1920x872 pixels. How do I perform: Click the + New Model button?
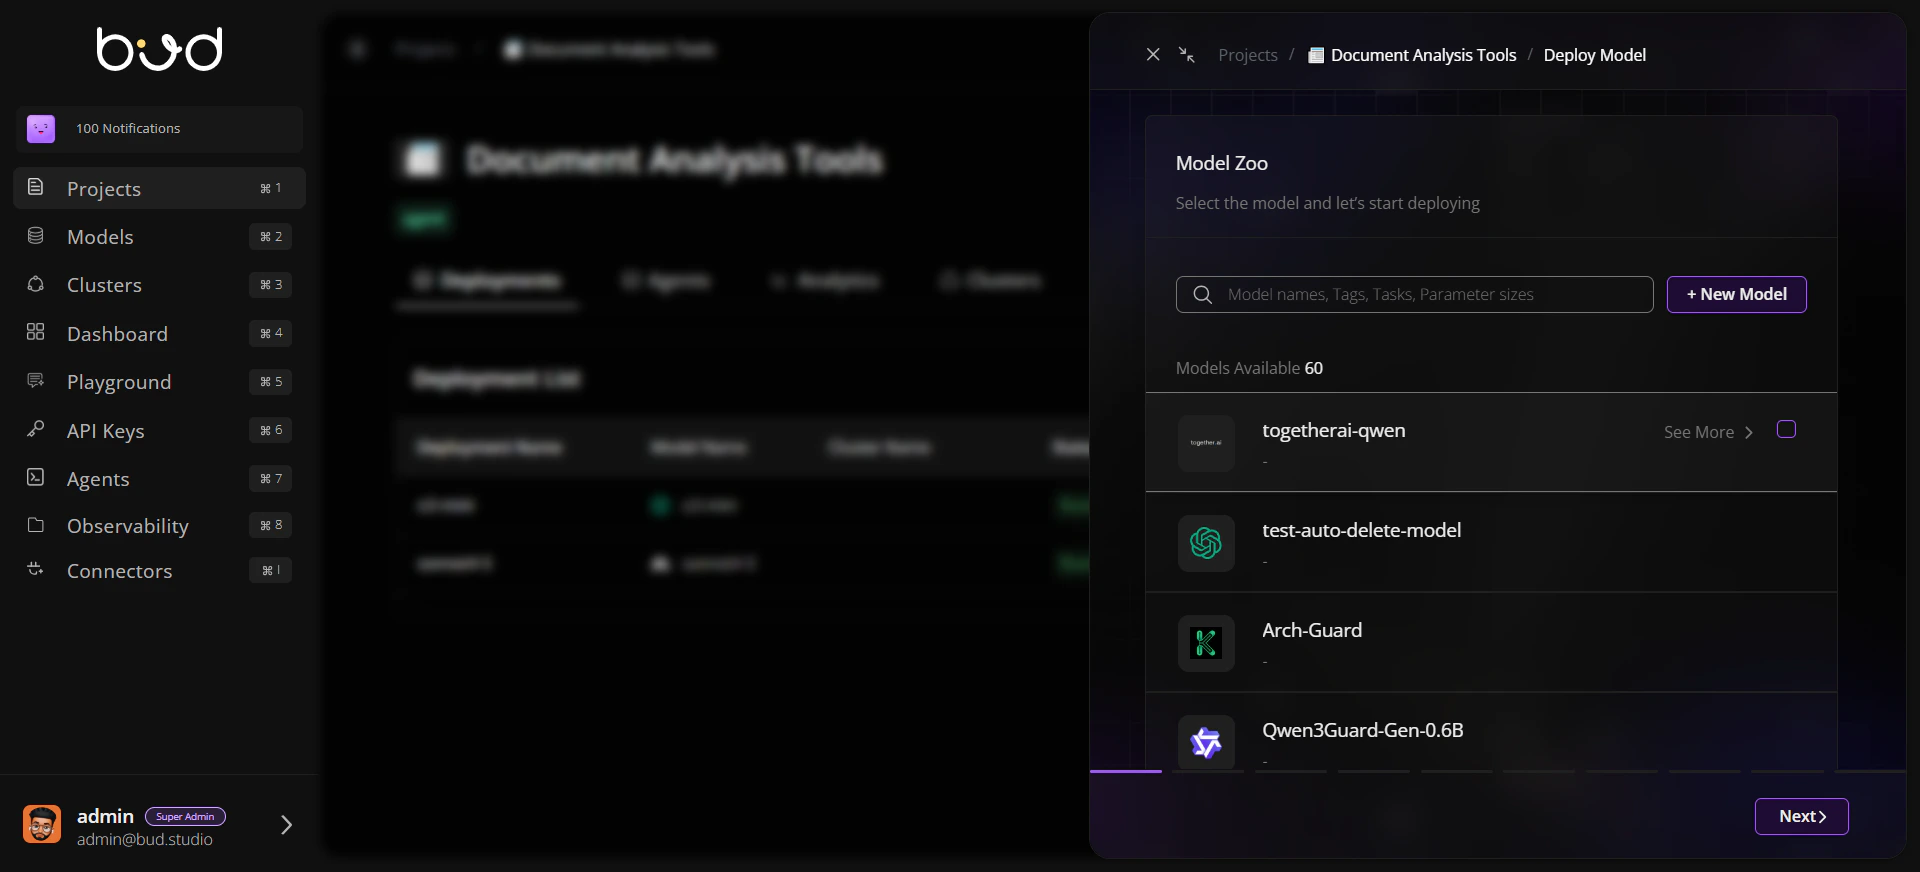[1736, 294]
